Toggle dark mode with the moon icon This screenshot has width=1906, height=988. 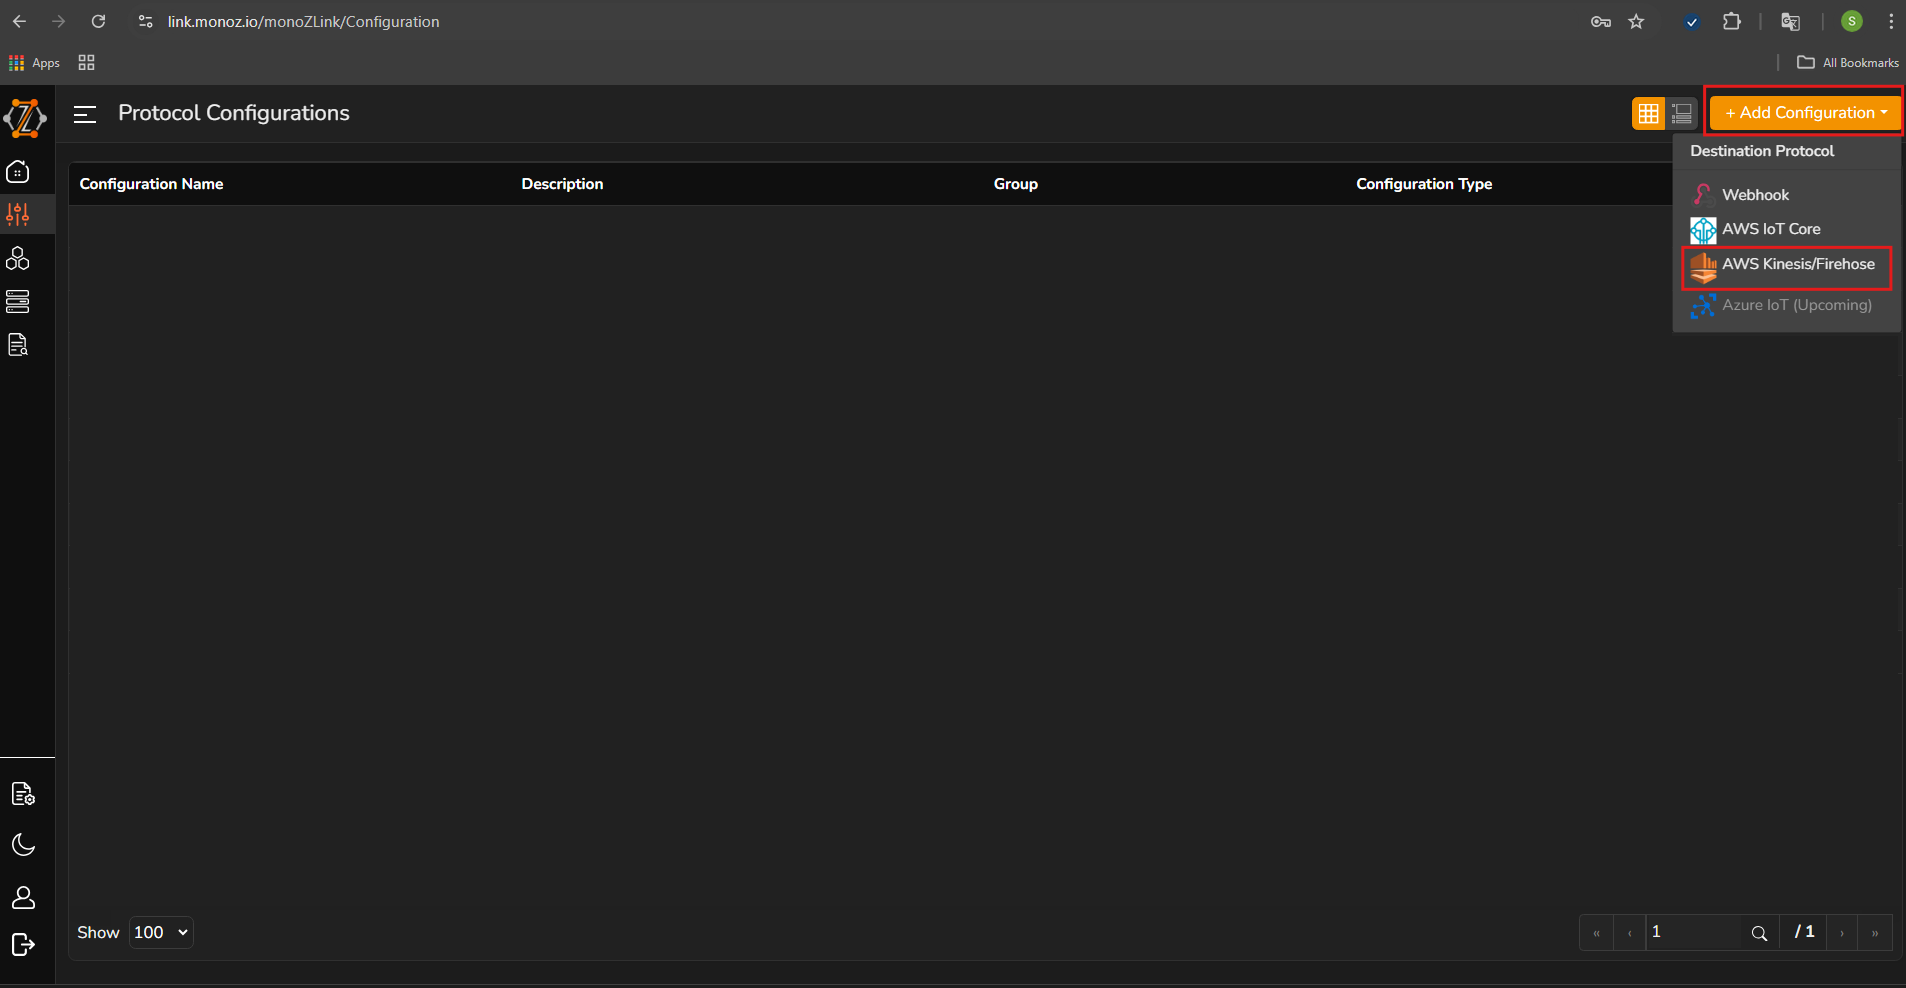23,845
